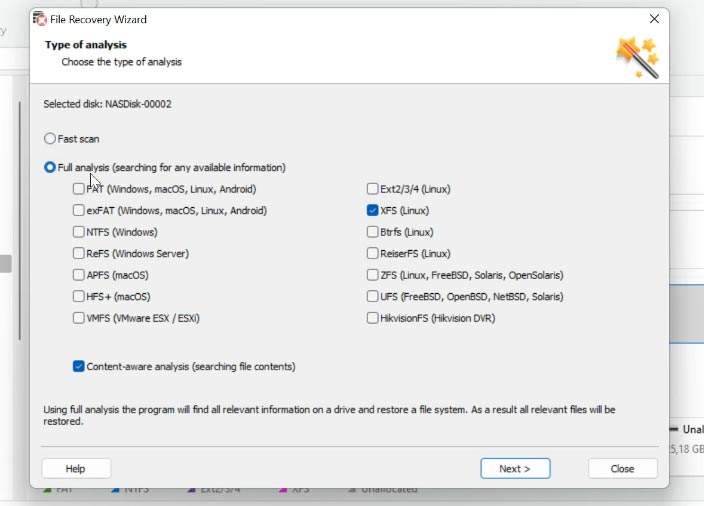The height and width of the screenshot is (506, 704).
Task: Click the 'Using full analysis' description text
Action: 329,415
